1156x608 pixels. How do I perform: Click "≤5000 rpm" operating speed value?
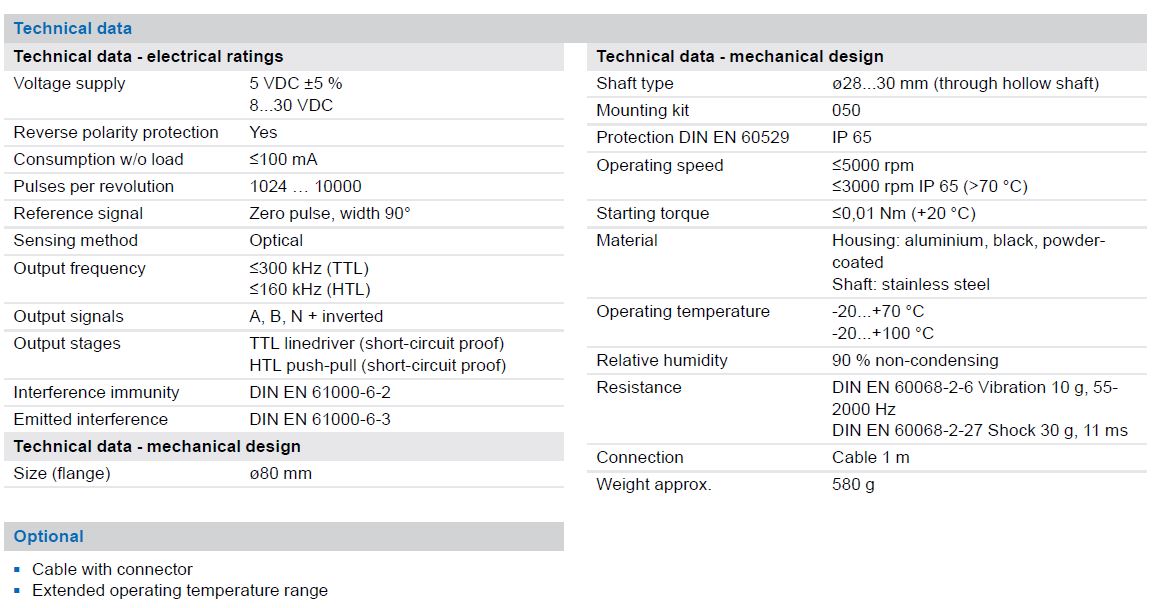pyautogui.click(x=872, y=166)
